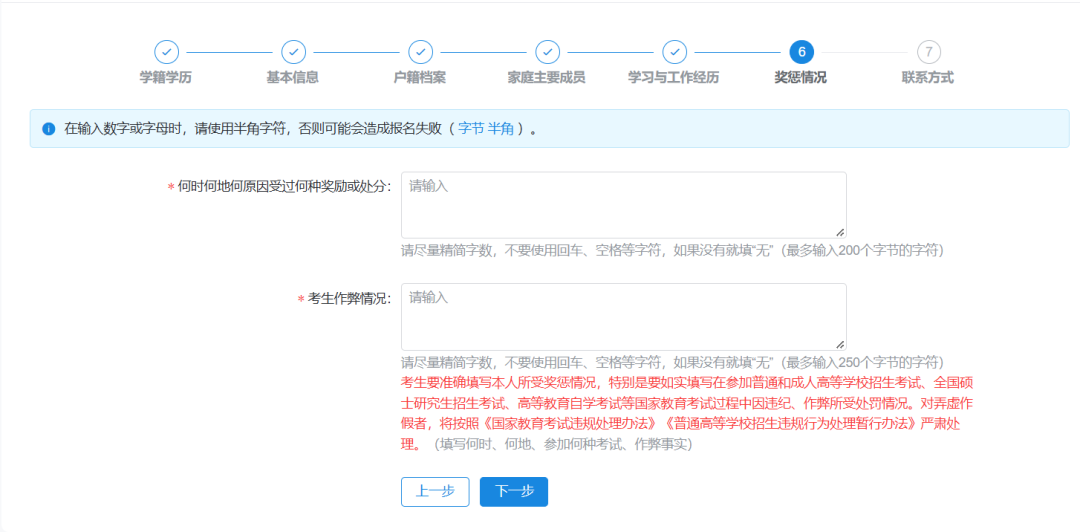Viewport: 1080px width, 532px height.
Task: Click the notice text 在输入数字或字母时
Action: pos(300,129)
